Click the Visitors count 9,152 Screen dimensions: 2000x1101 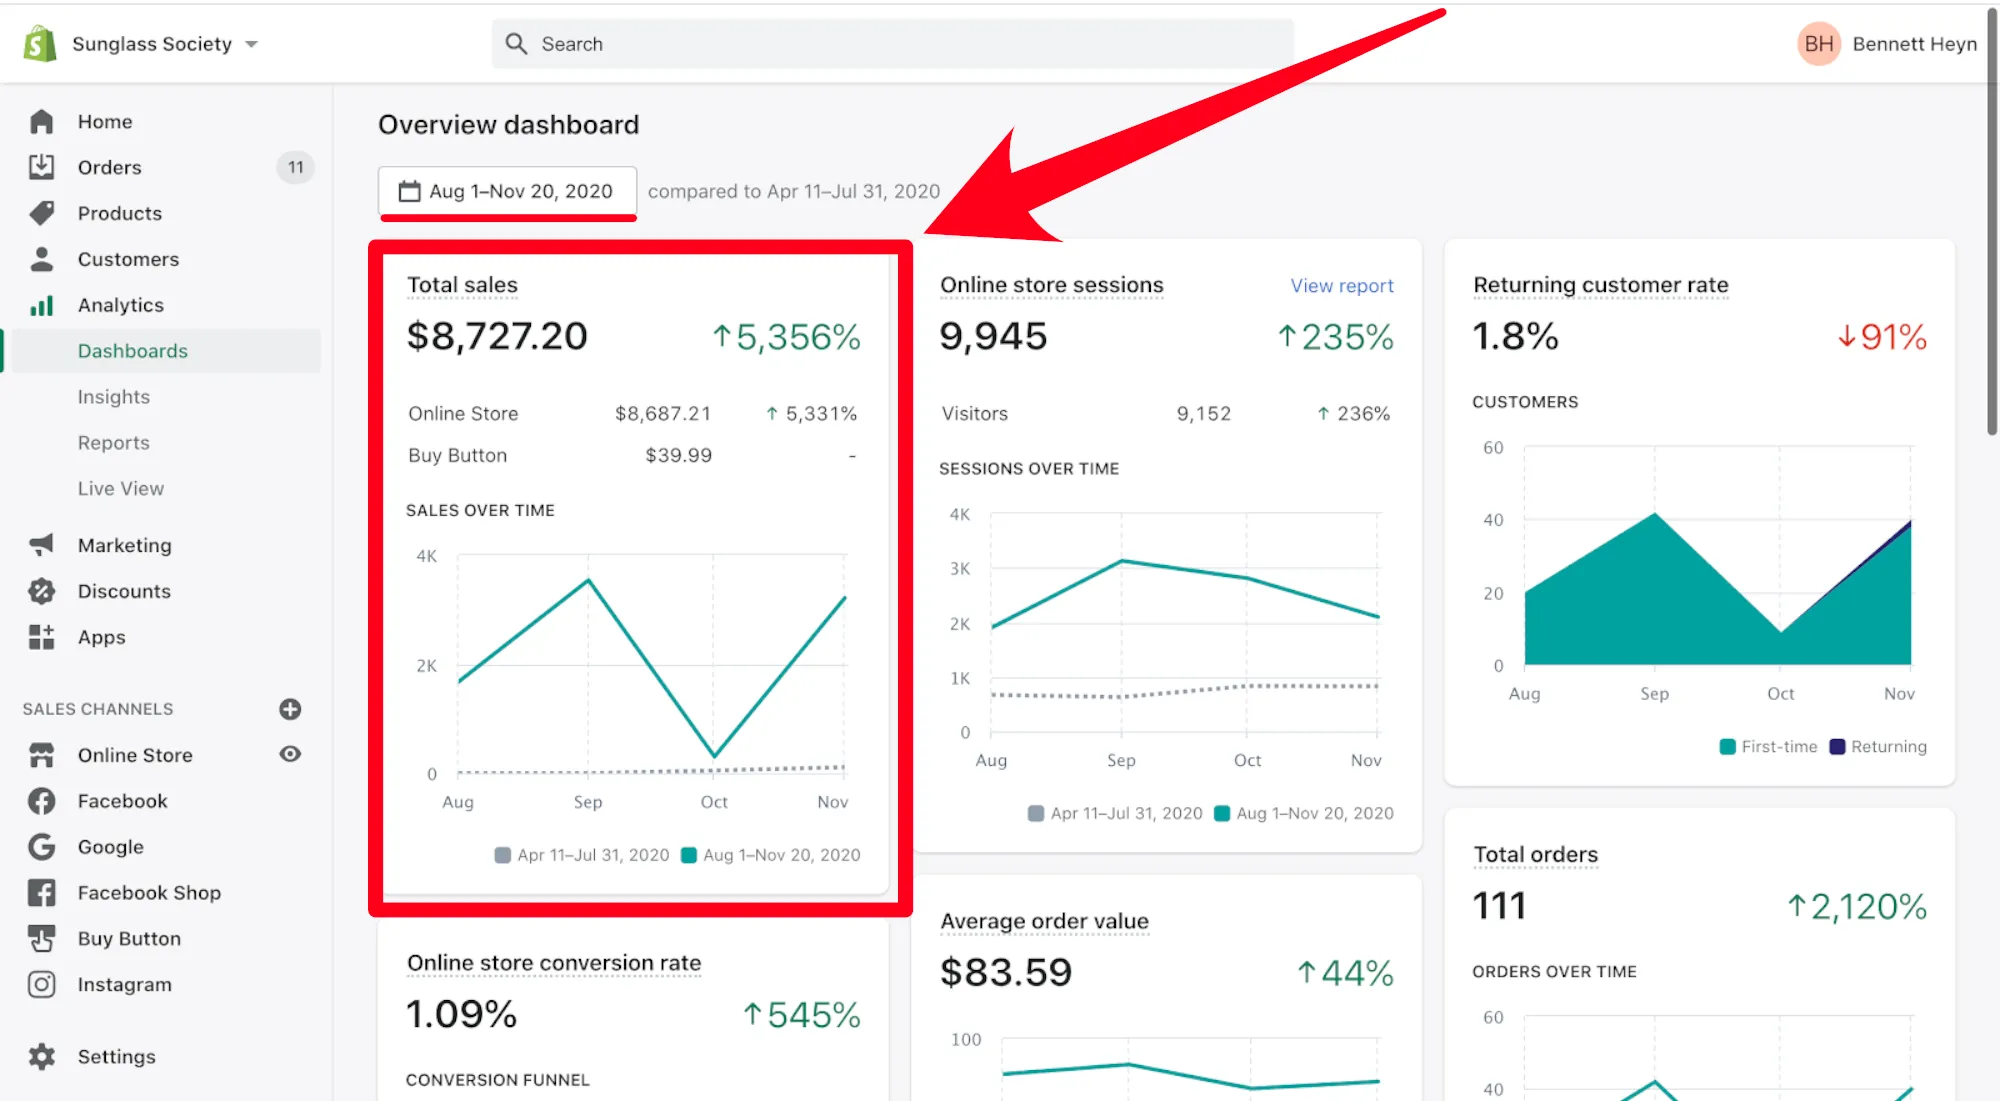[x=1203, y=414]
